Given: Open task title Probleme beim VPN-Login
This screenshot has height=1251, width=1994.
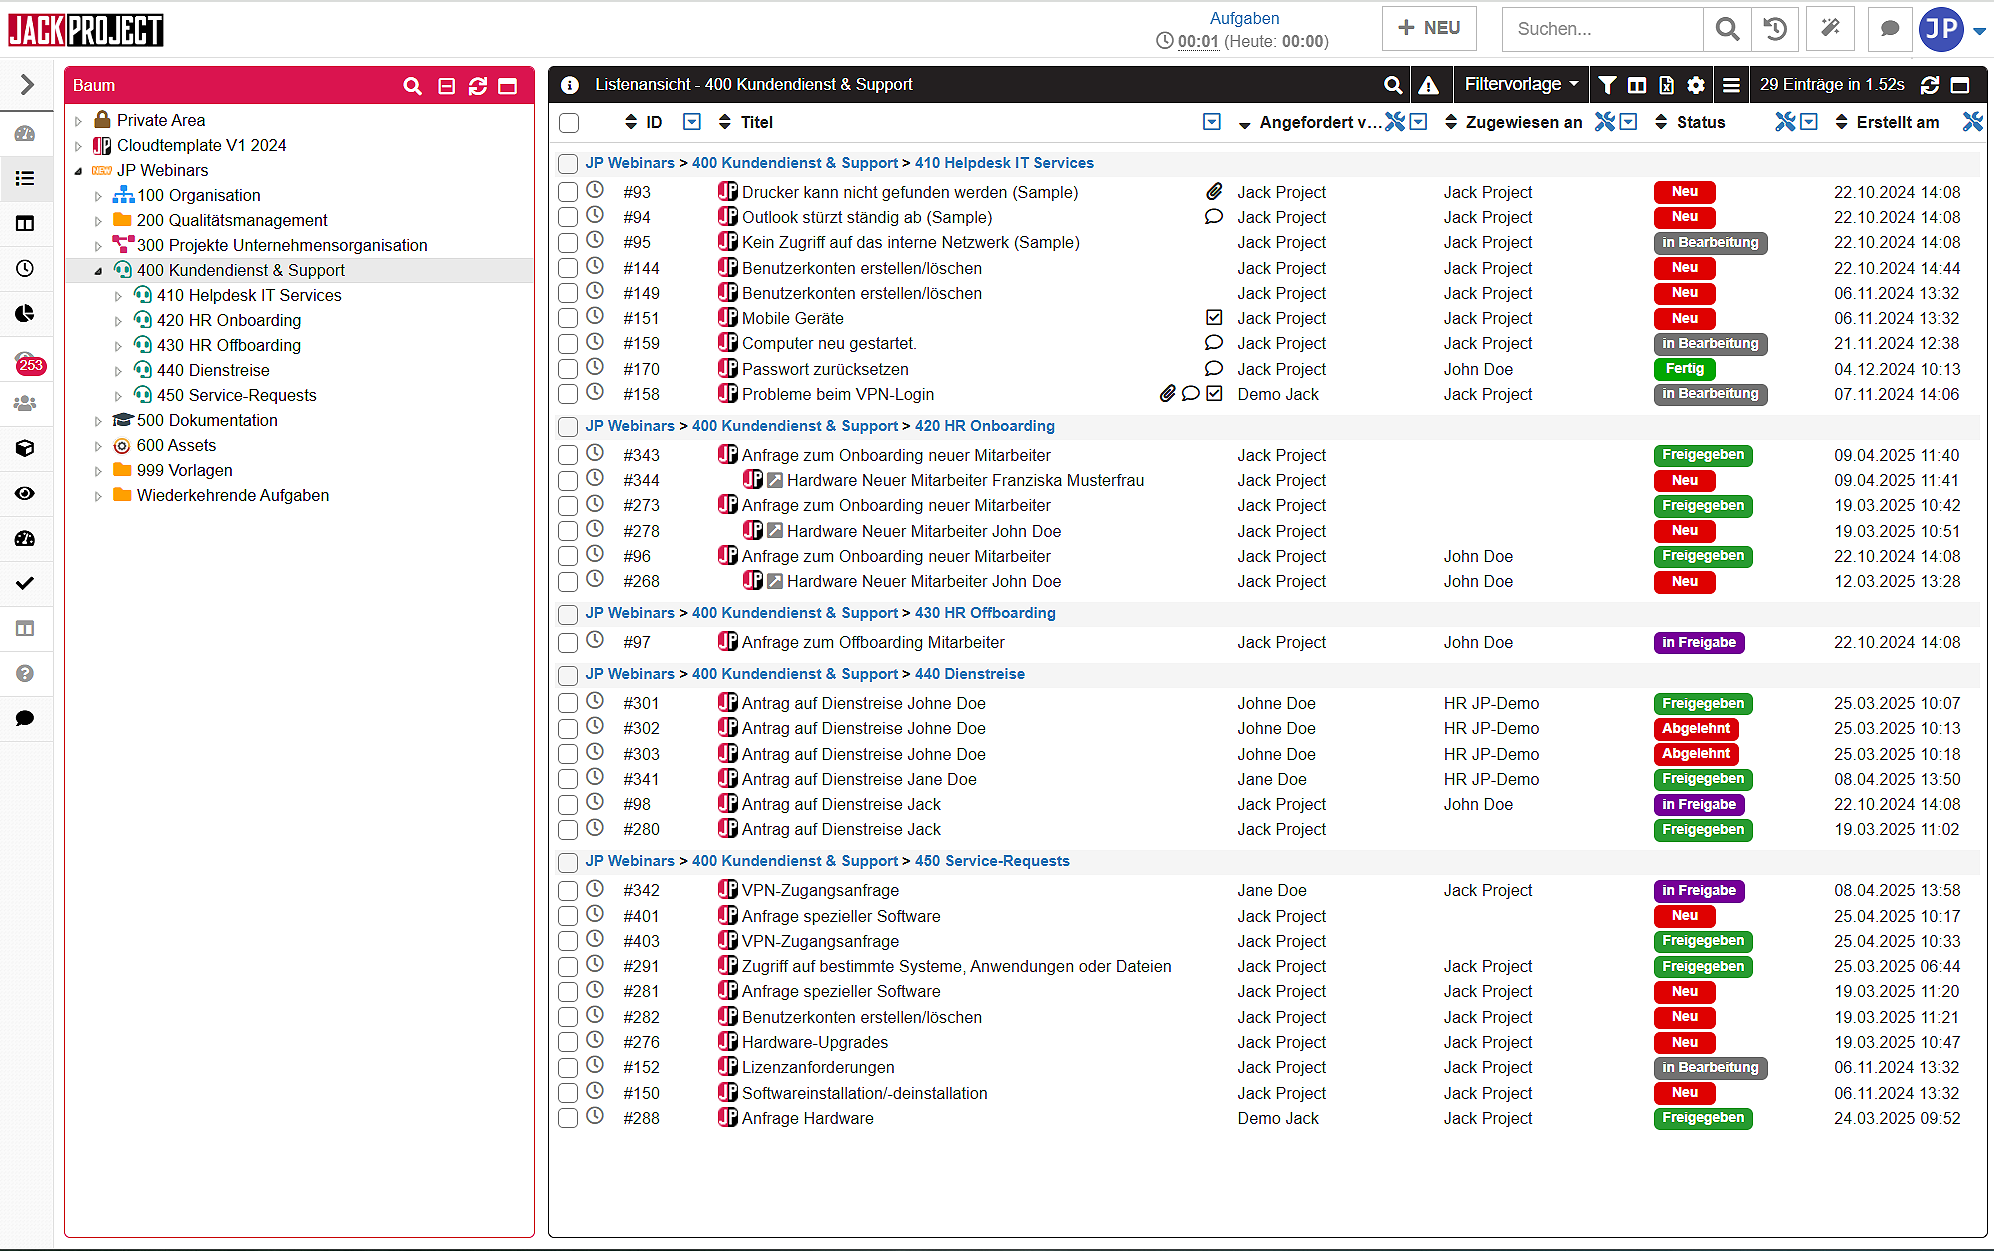Looking at the screenshot, I should [837, 394].
